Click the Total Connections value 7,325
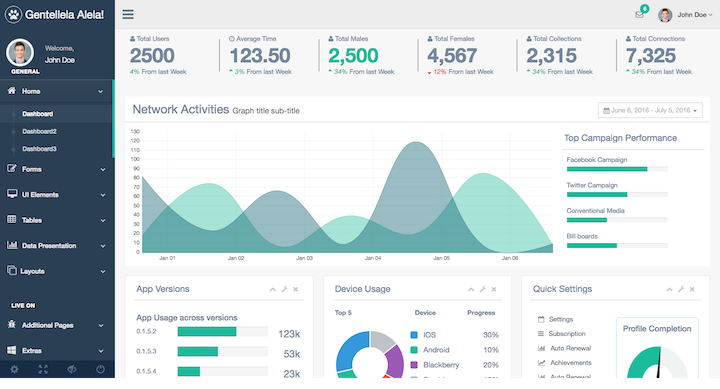Image resolution: width=720 pixels, height=389 pixels. (x=651, y=56)
